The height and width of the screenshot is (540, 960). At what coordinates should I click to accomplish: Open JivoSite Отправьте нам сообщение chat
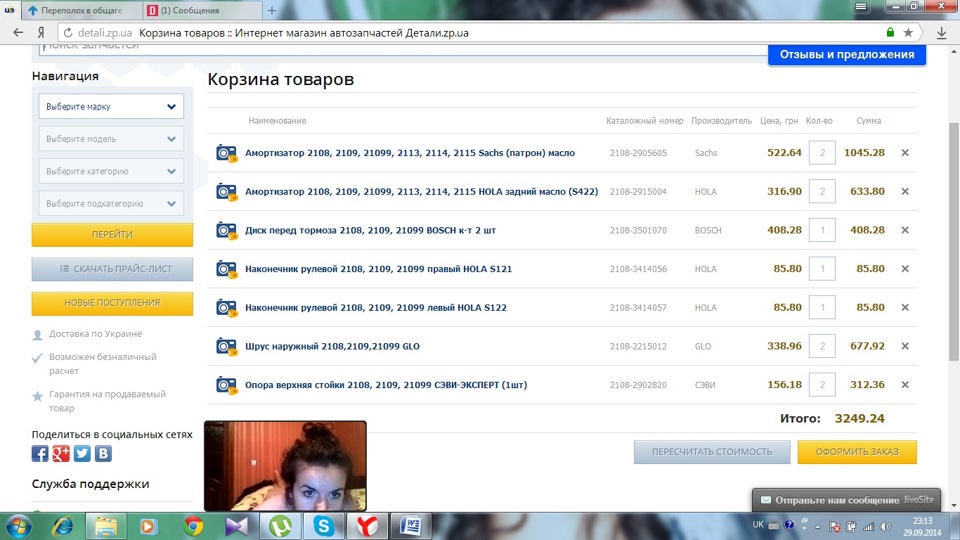847,500
